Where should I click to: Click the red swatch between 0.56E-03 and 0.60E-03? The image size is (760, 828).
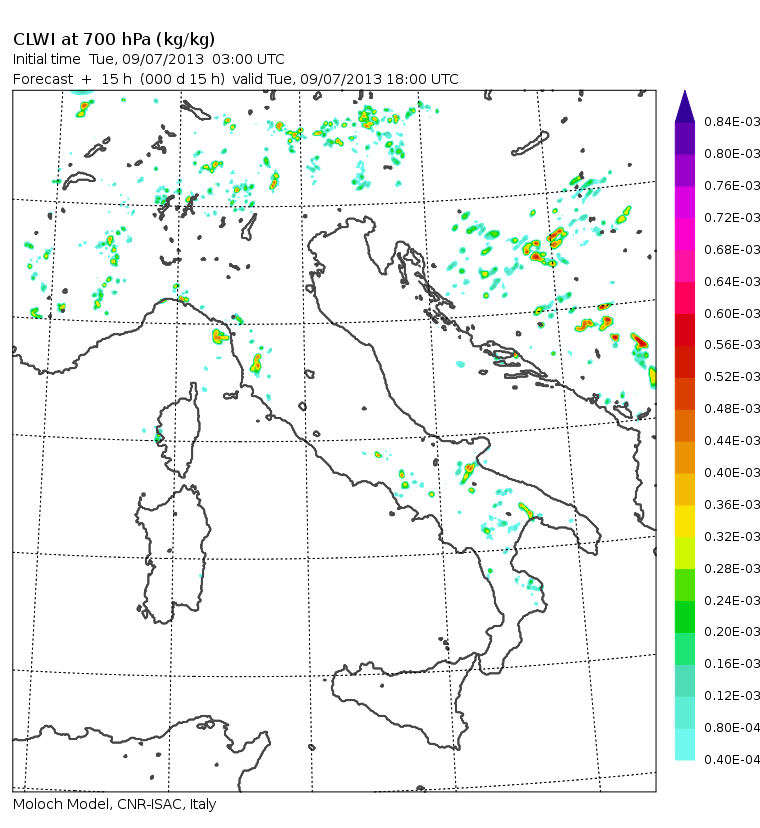pos(684,330)
